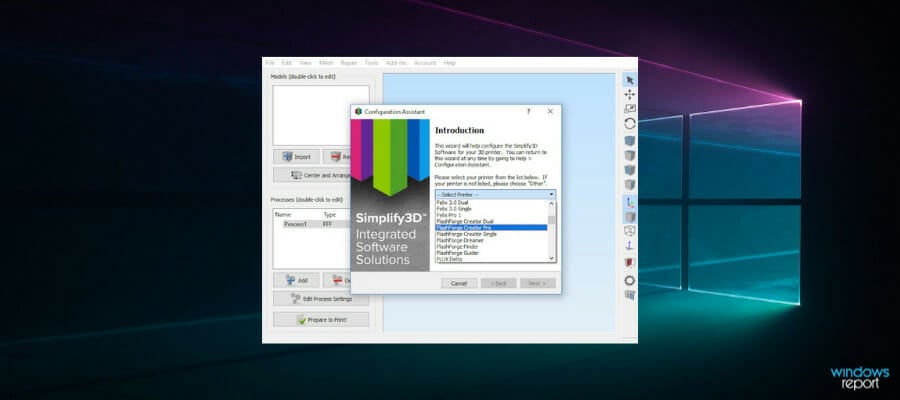This screenshot has height=400, width=900.
Task: Click the FFF type cell
Action: tap(327, 224)
